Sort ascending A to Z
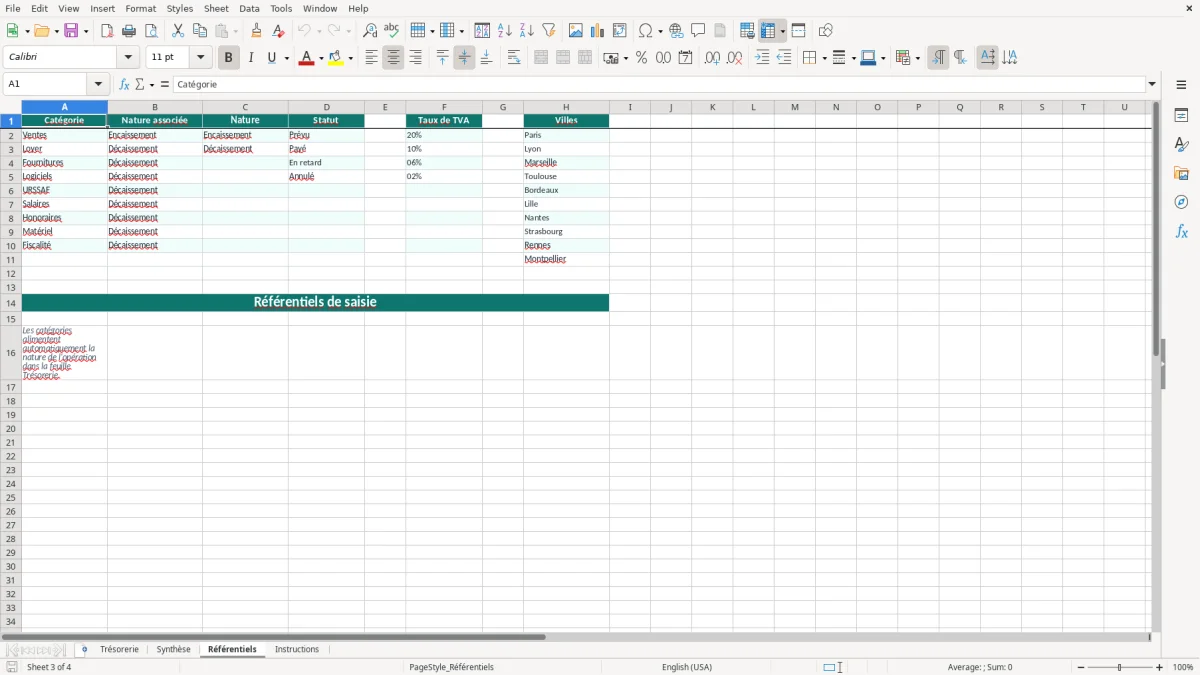This screenshot has height=675, width=1200. pos(505,31)
